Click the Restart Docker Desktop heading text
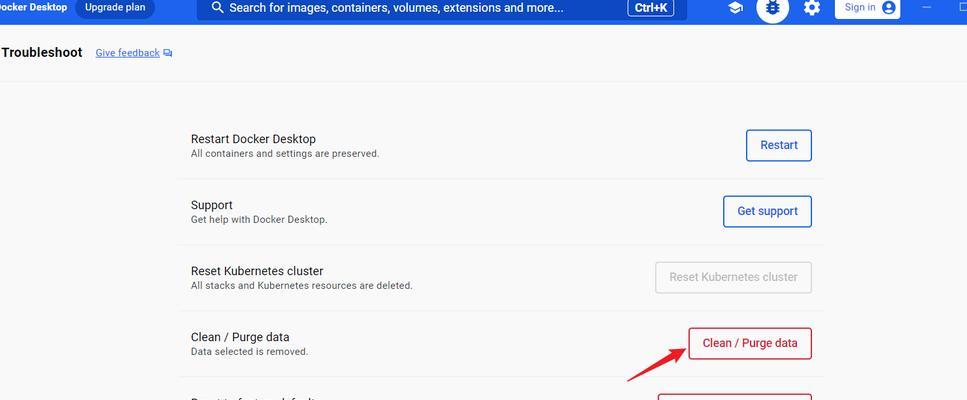This screenshot has width=967, height=400. tap(253, 139)
